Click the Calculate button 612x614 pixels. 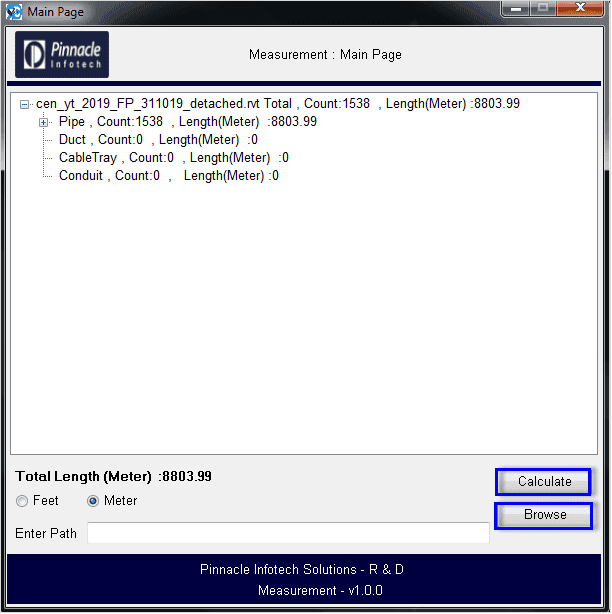[x=544, y=482]
